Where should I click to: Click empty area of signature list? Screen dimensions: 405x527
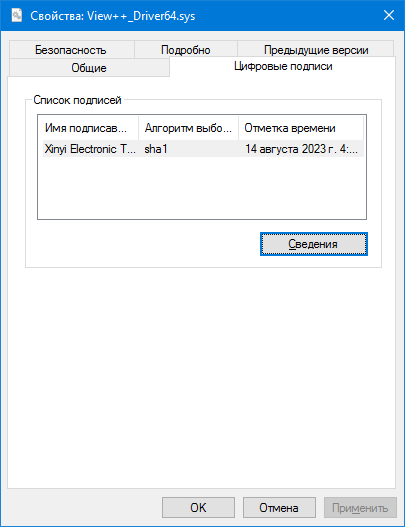(202, 188)
